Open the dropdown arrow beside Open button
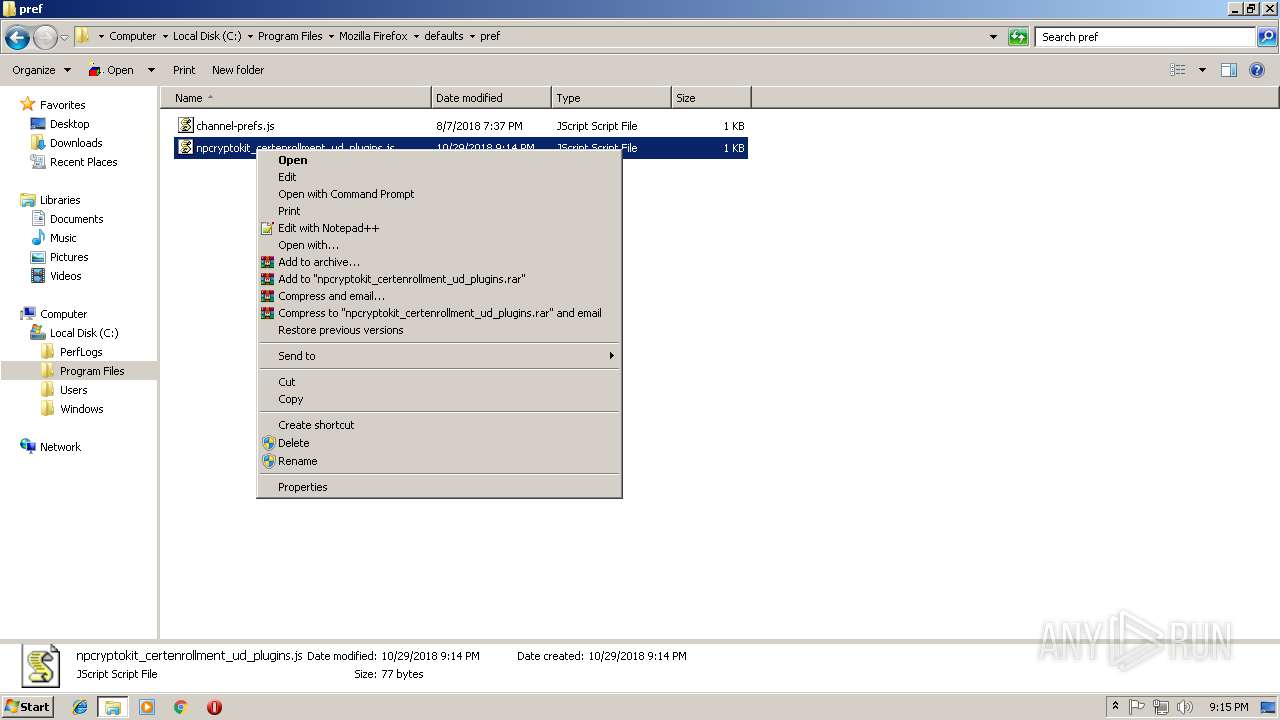 coord(151,70)
